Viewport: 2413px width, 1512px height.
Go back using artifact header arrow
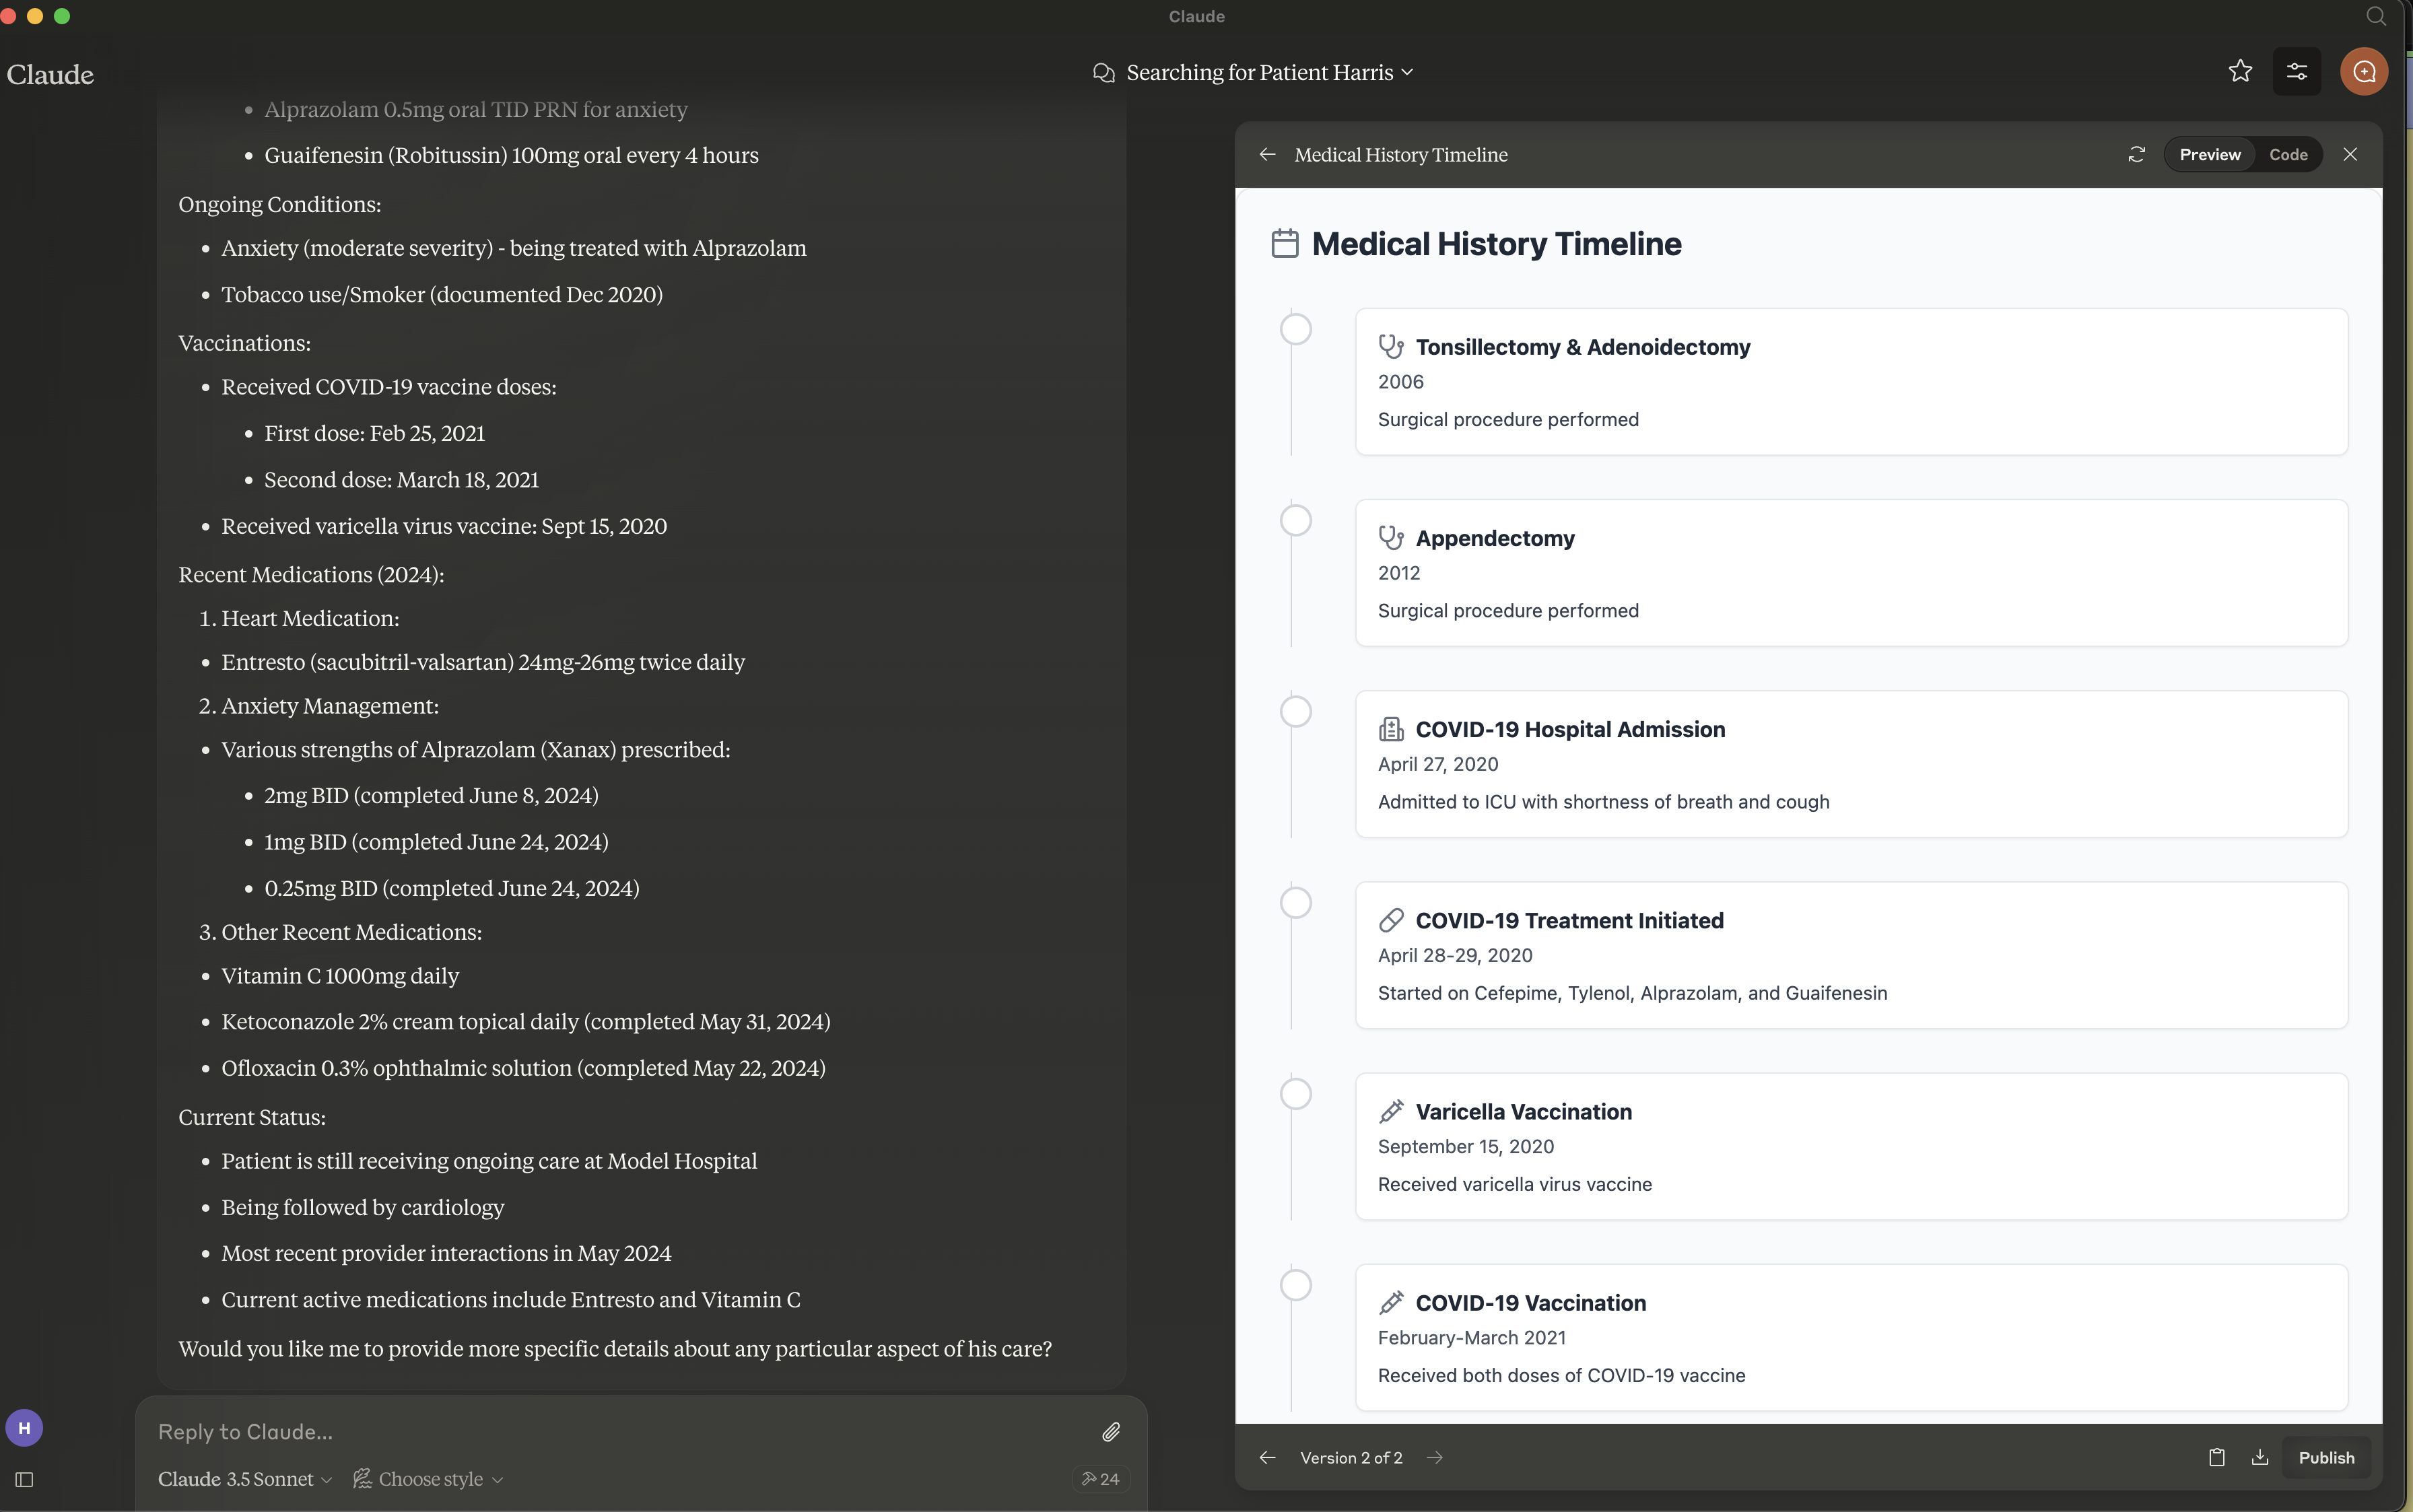coord(1267,155)
